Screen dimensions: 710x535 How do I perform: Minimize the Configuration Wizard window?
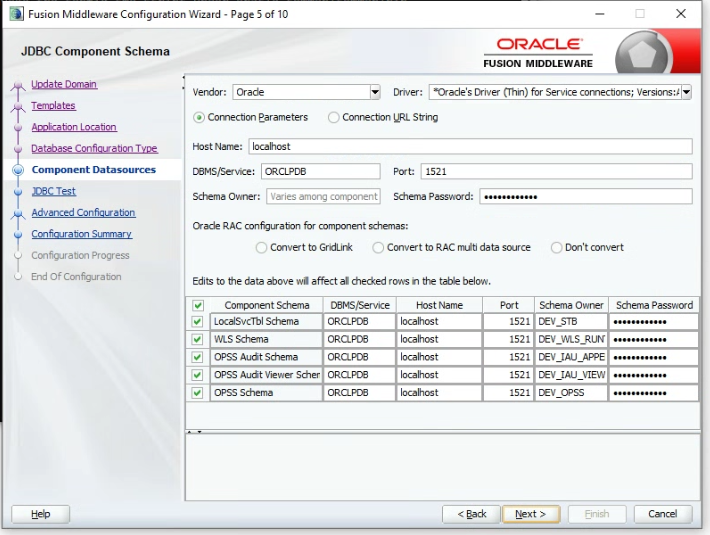tap(600, 14)
